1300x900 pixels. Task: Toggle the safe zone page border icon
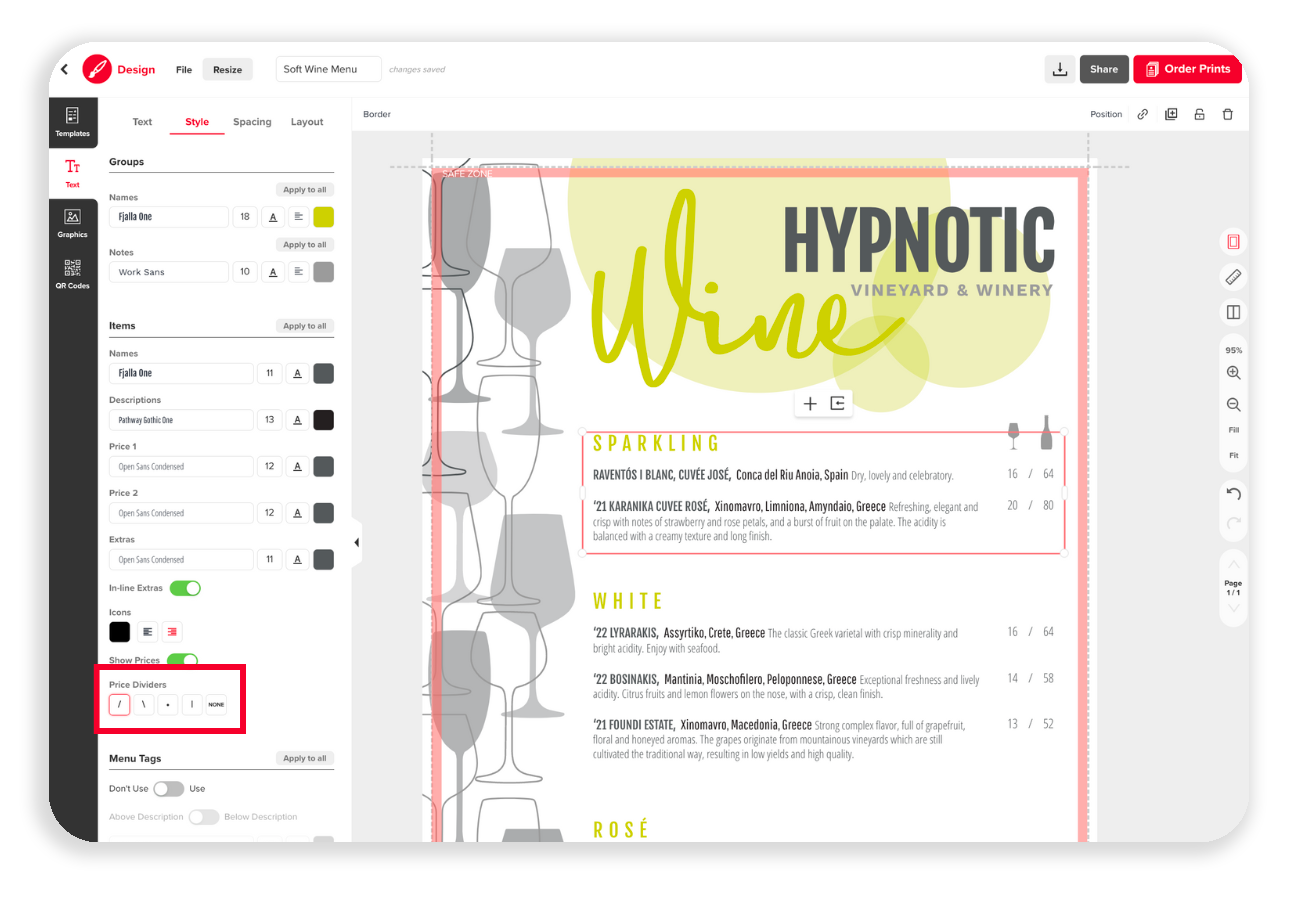[1233, 242]
